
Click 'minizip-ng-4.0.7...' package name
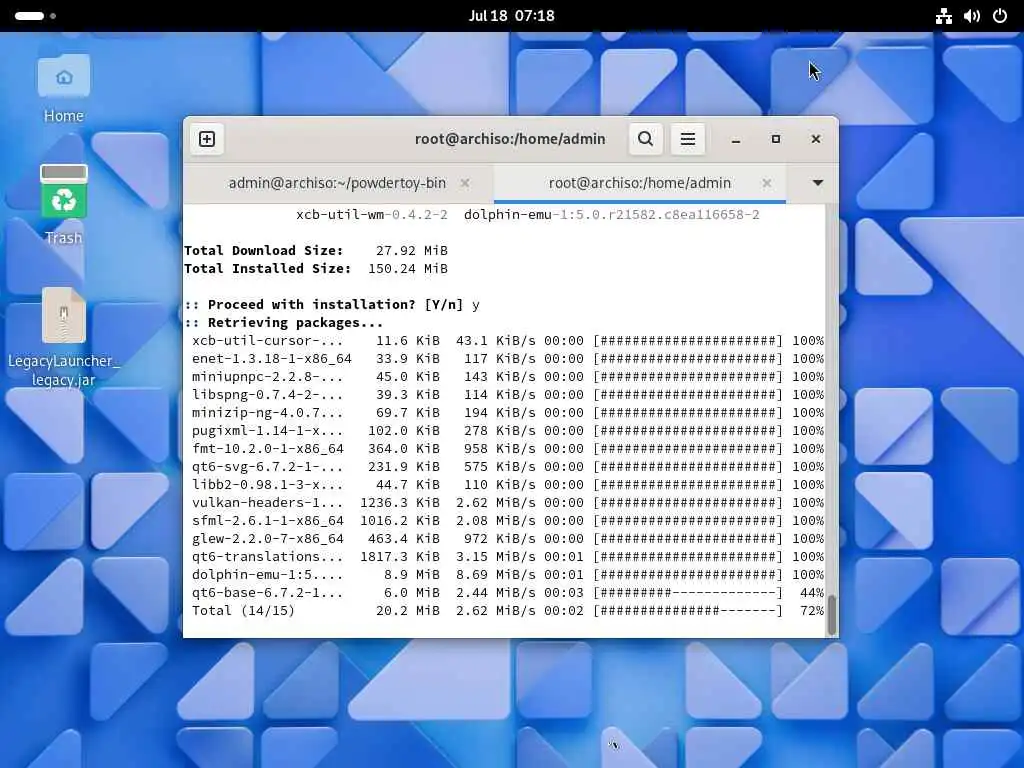pyautogui.click(x=268, y=413)
